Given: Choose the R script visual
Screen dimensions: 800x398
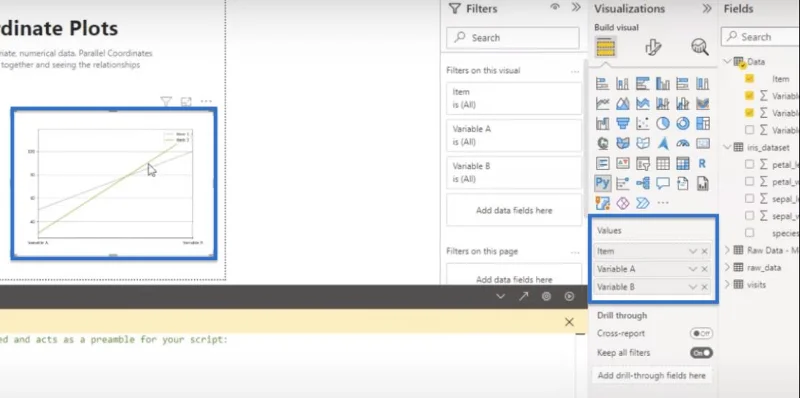Looking at the screenshot, I should click(x=703, y=163).
